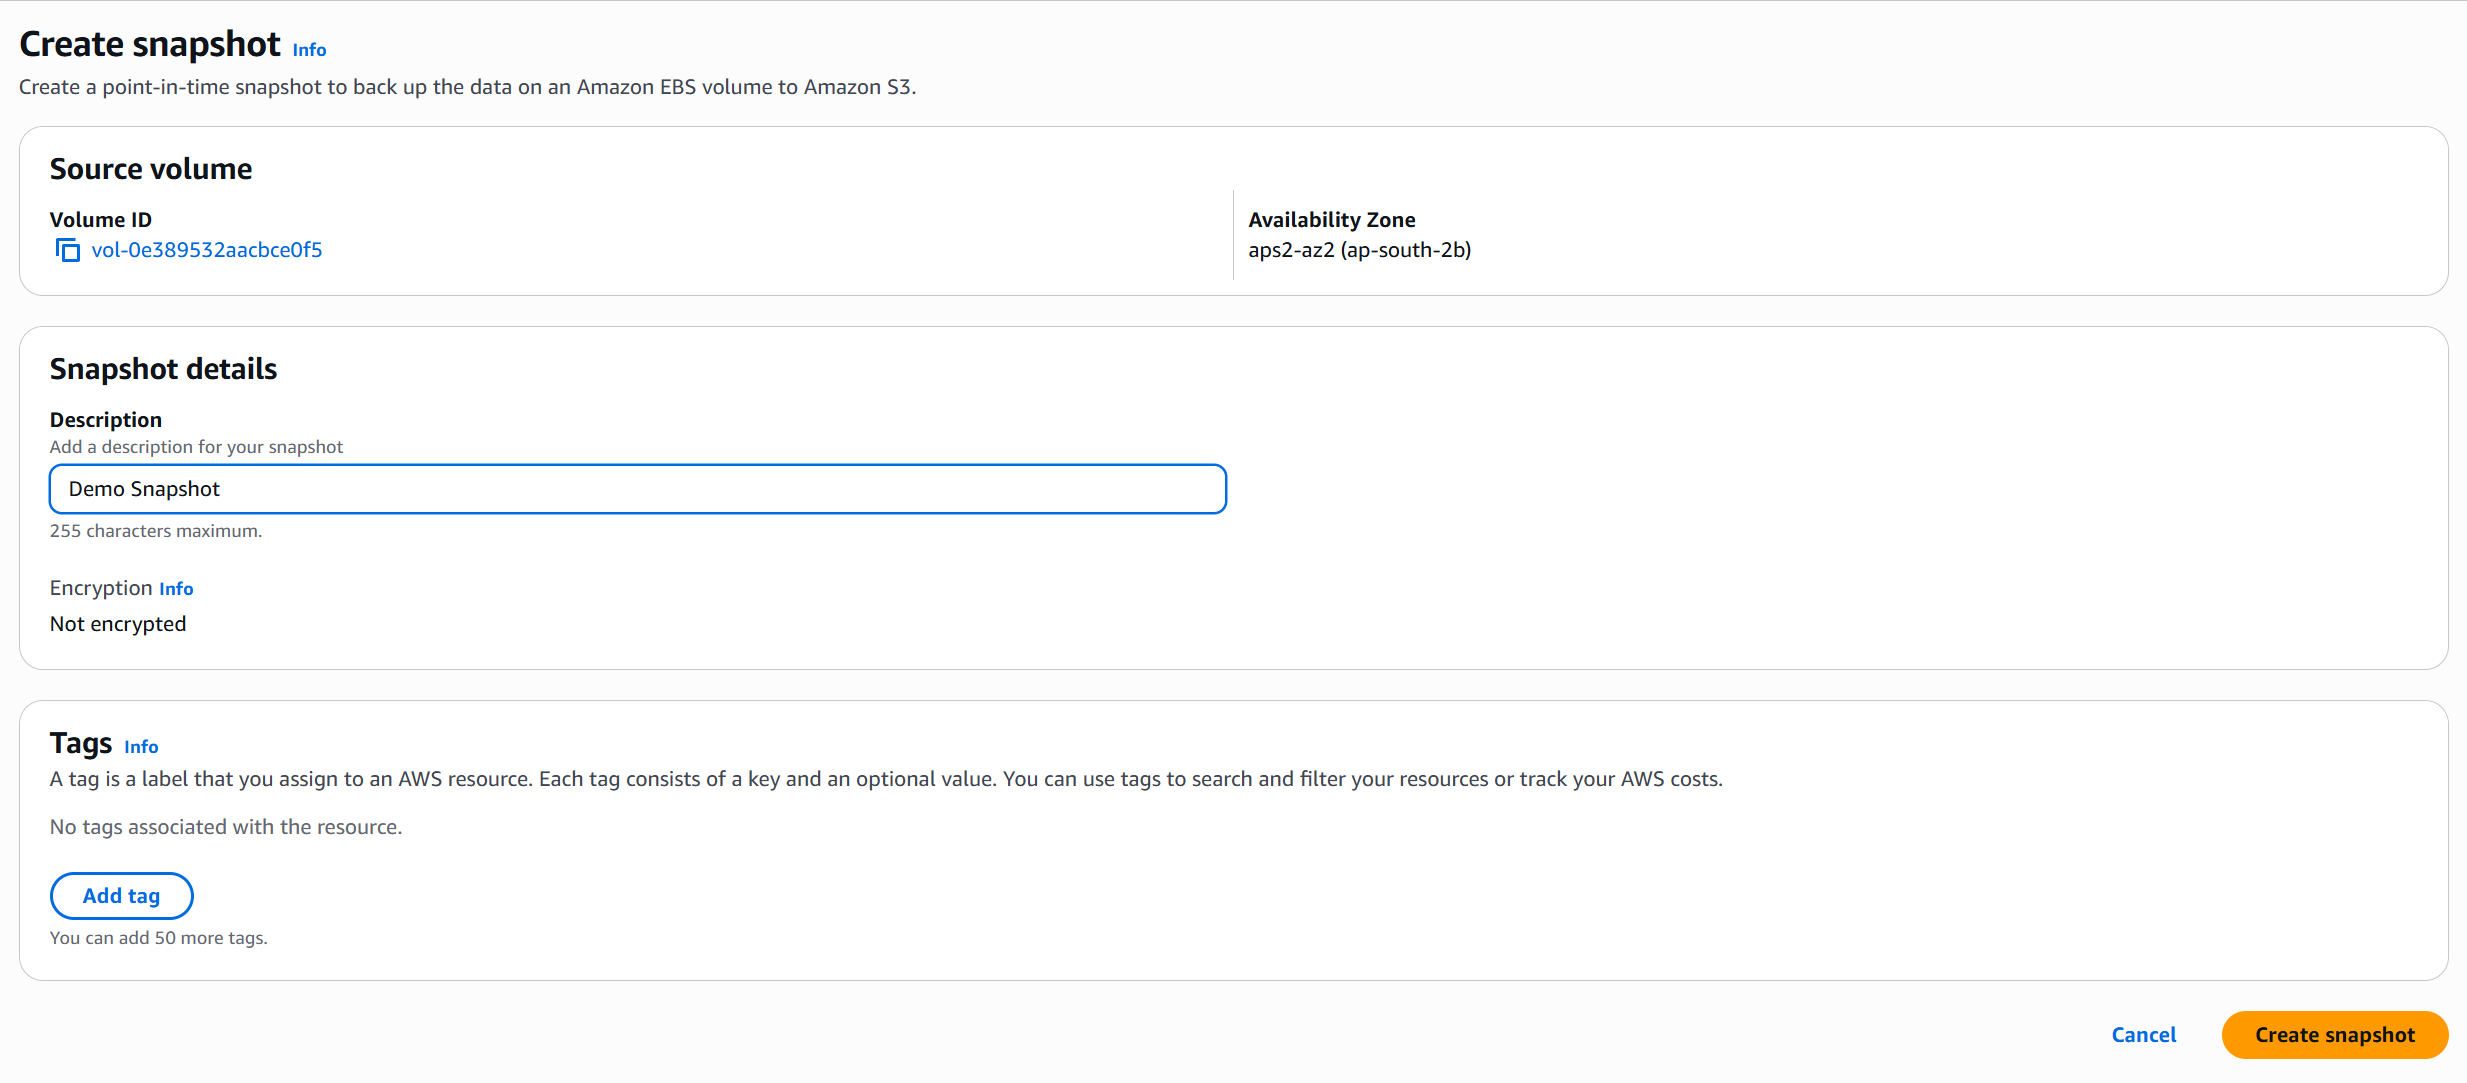Open Info link beside Create snapshot title

click(309, 50)
